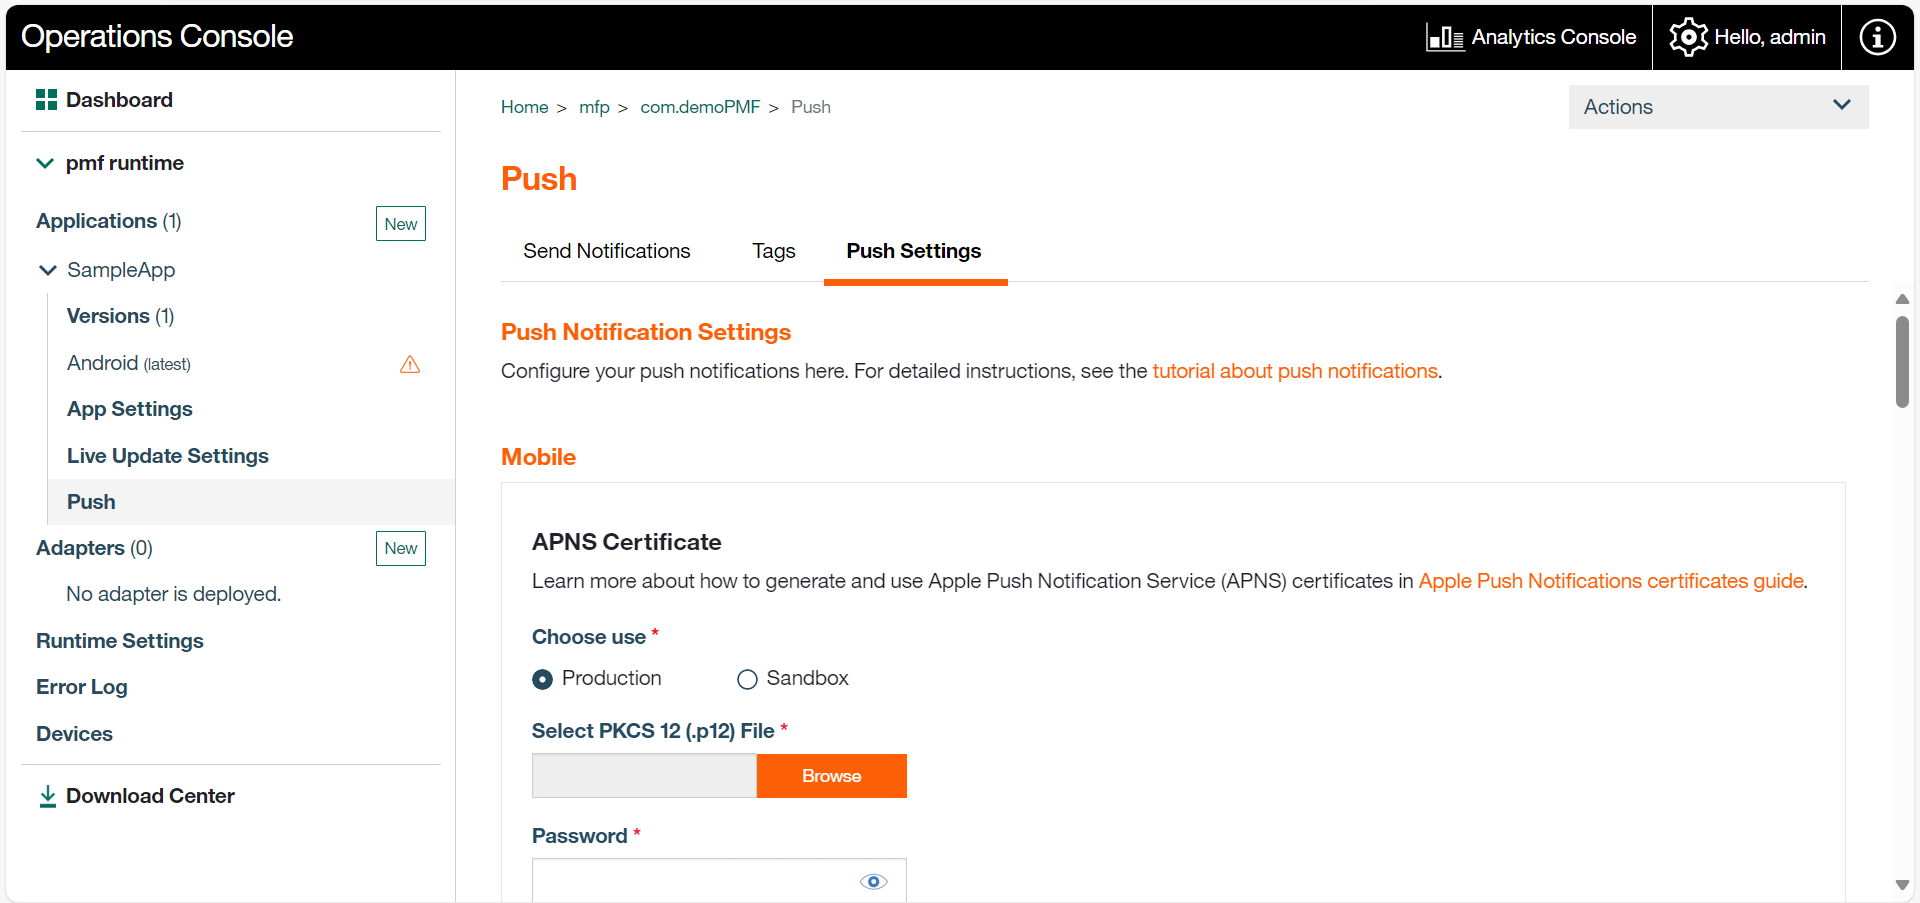Go to mfp breadcrumb
The height and width of the screenshot is (903, 1920).
594,107
